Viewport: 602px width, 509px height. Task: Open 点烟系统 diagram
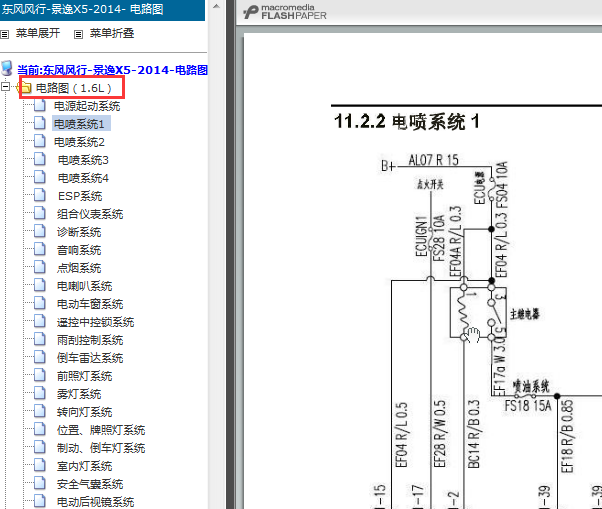[x=79, y=268]
